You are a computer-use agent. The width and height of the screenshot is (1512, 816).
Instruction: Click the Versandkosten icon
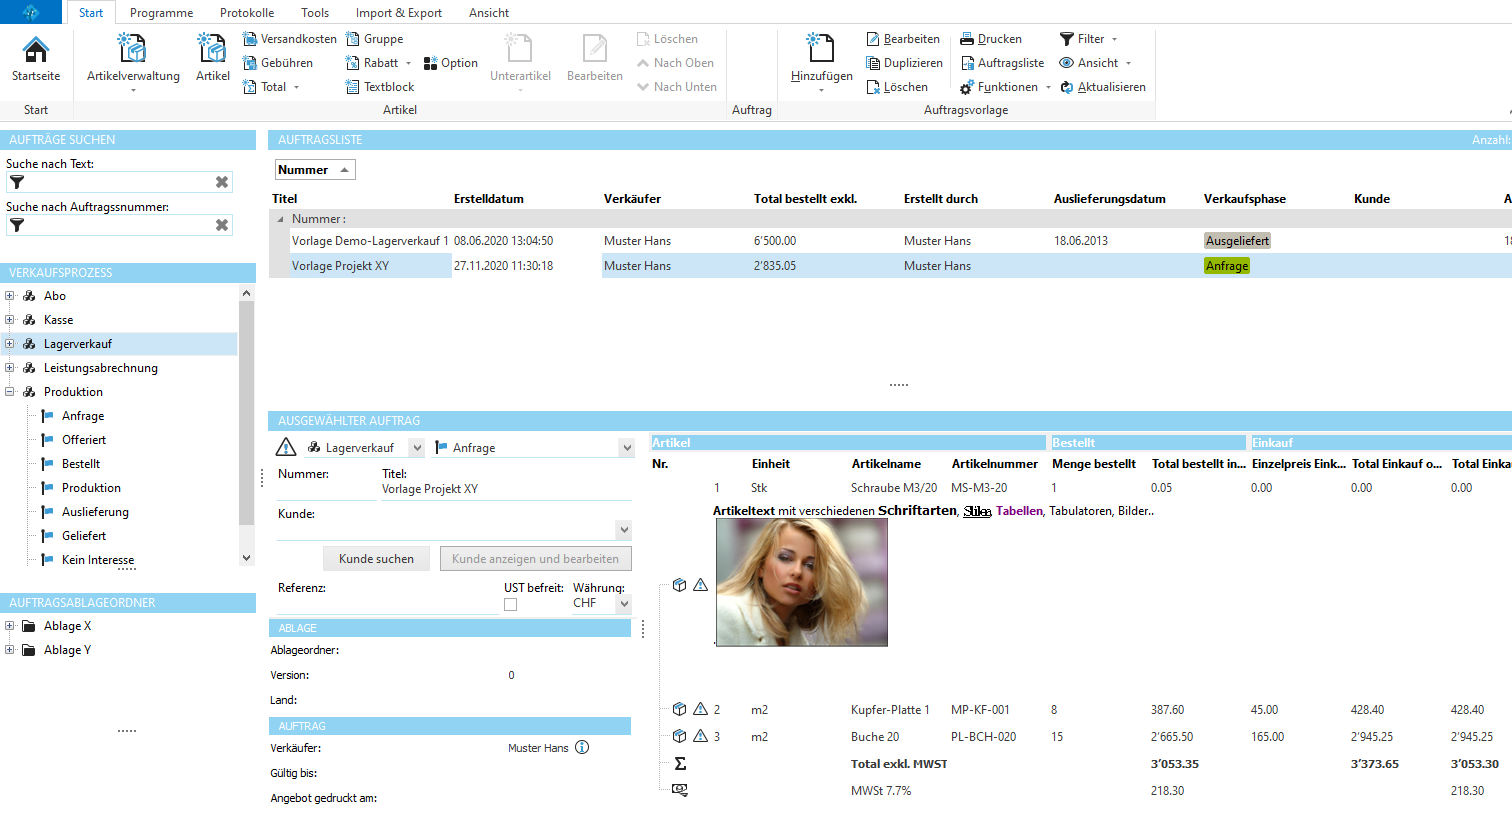[250, 39]
